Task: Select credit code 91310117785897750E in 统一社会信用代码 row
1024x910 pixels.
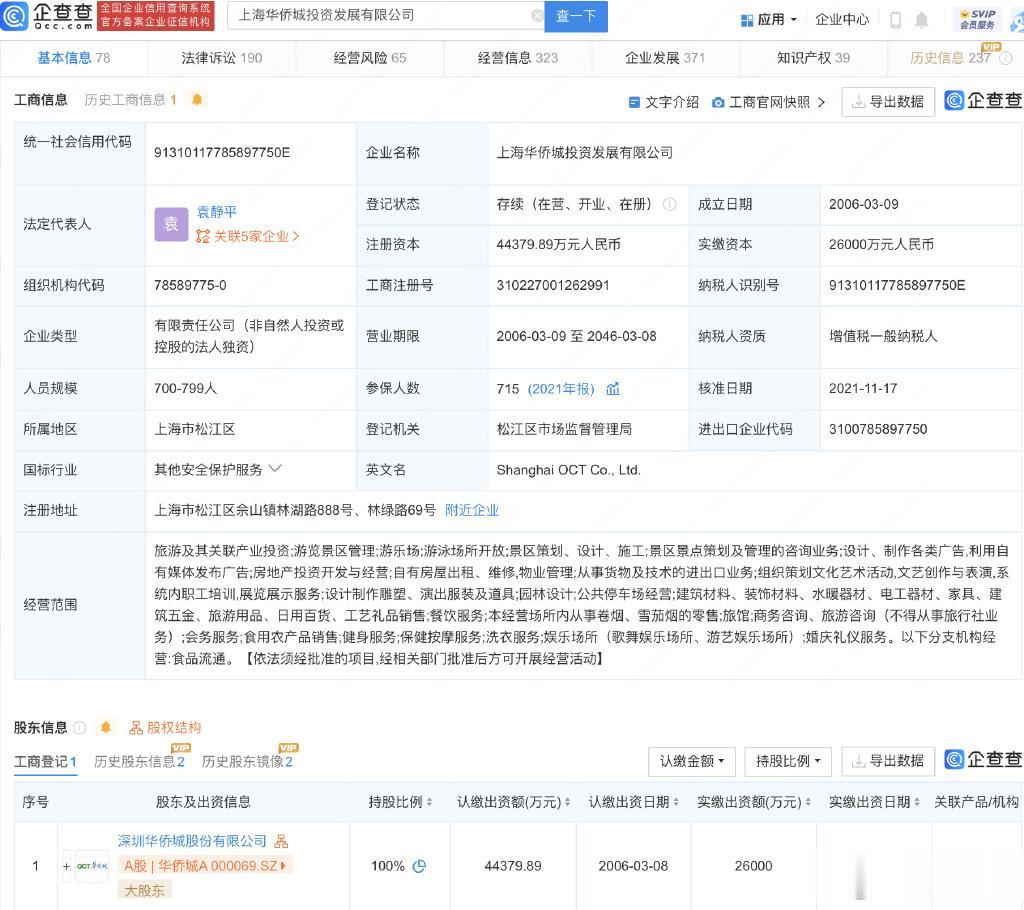Action: [221, 153]
